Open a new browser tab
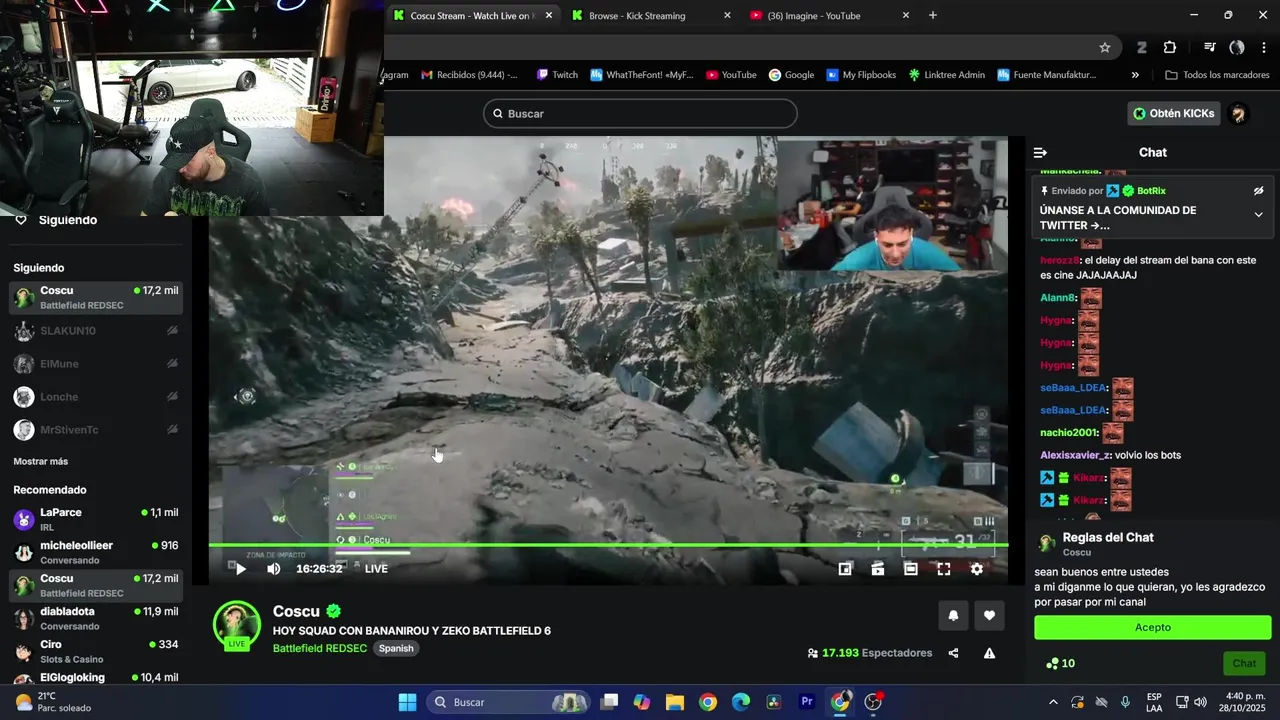1280x720 pixels. 933,15
